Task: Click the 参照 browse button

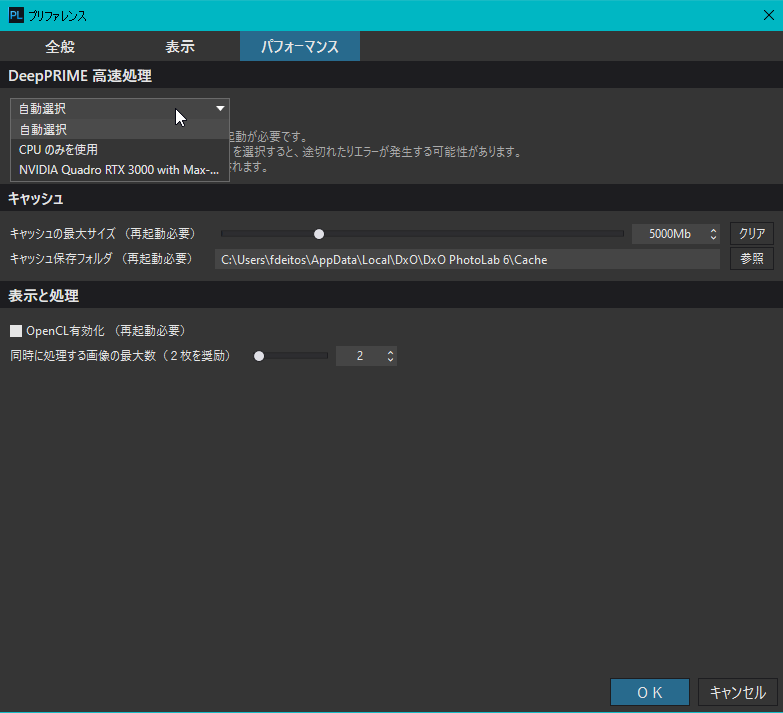Action: coord(752,259)
